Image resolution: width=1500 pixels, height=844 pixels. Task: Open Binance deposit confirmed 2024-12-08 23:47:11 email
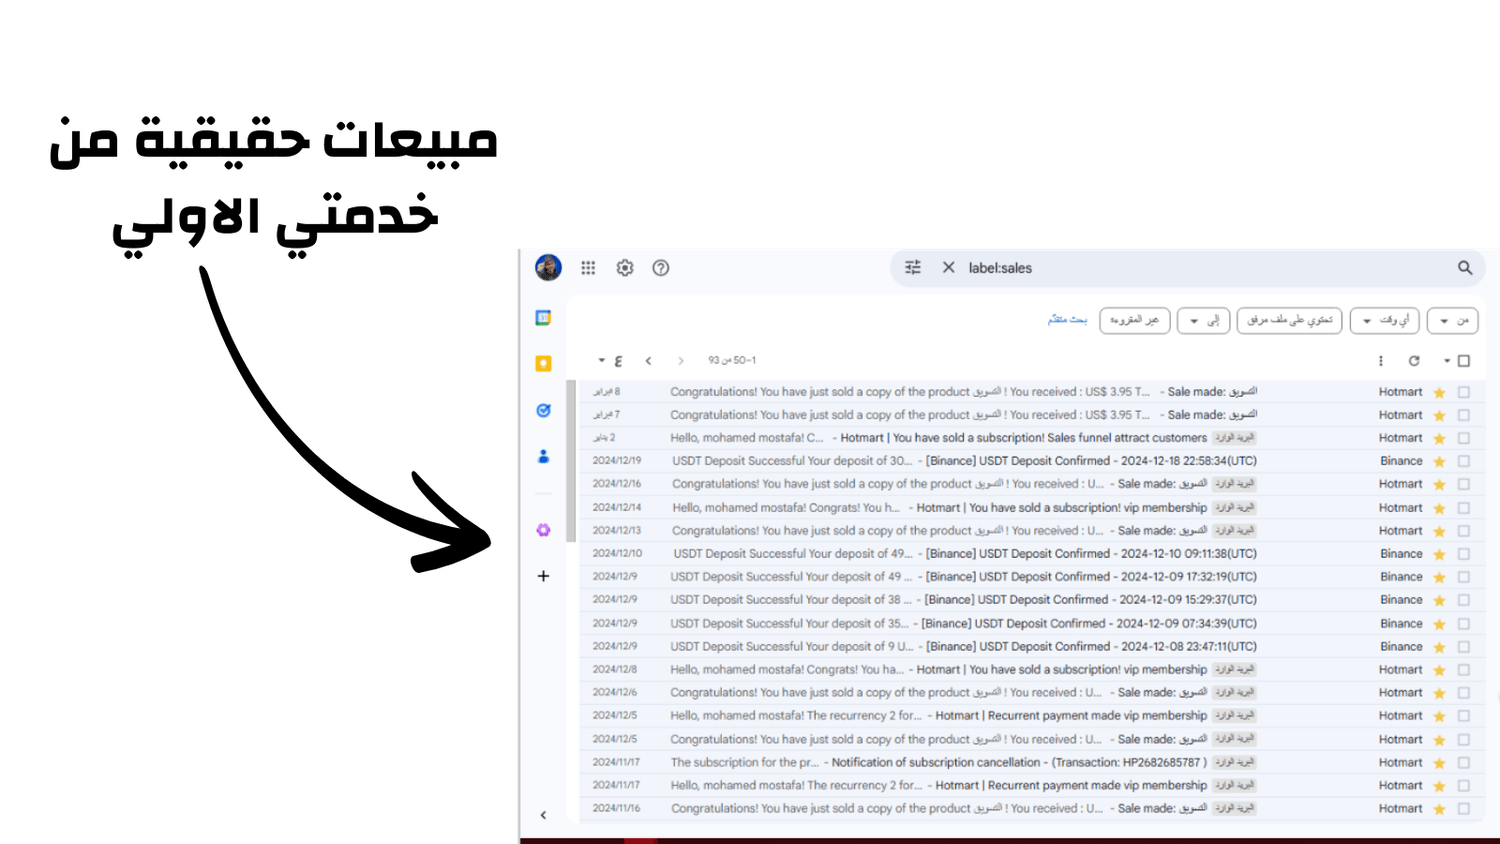point(1031,647)
